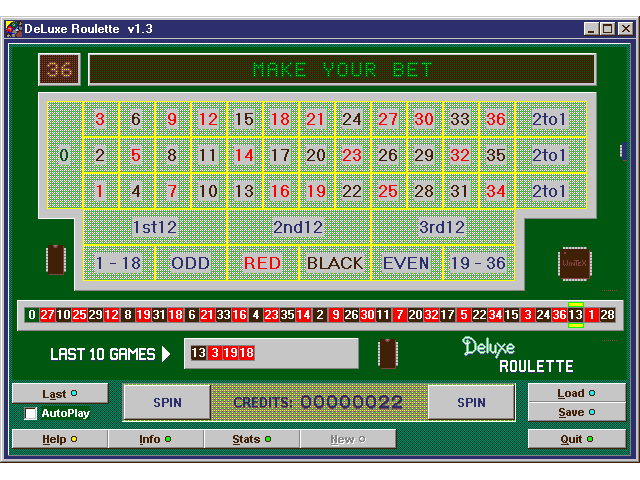Place a bet on RED

pyautogui.click(x=262, y=263)
